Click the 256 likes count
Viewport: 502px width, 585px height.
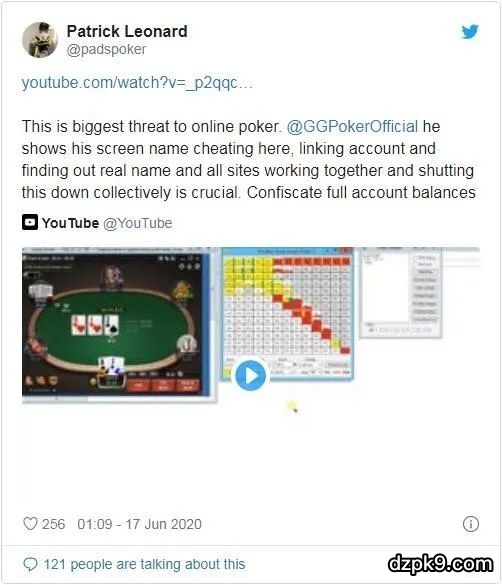(53, 524)
